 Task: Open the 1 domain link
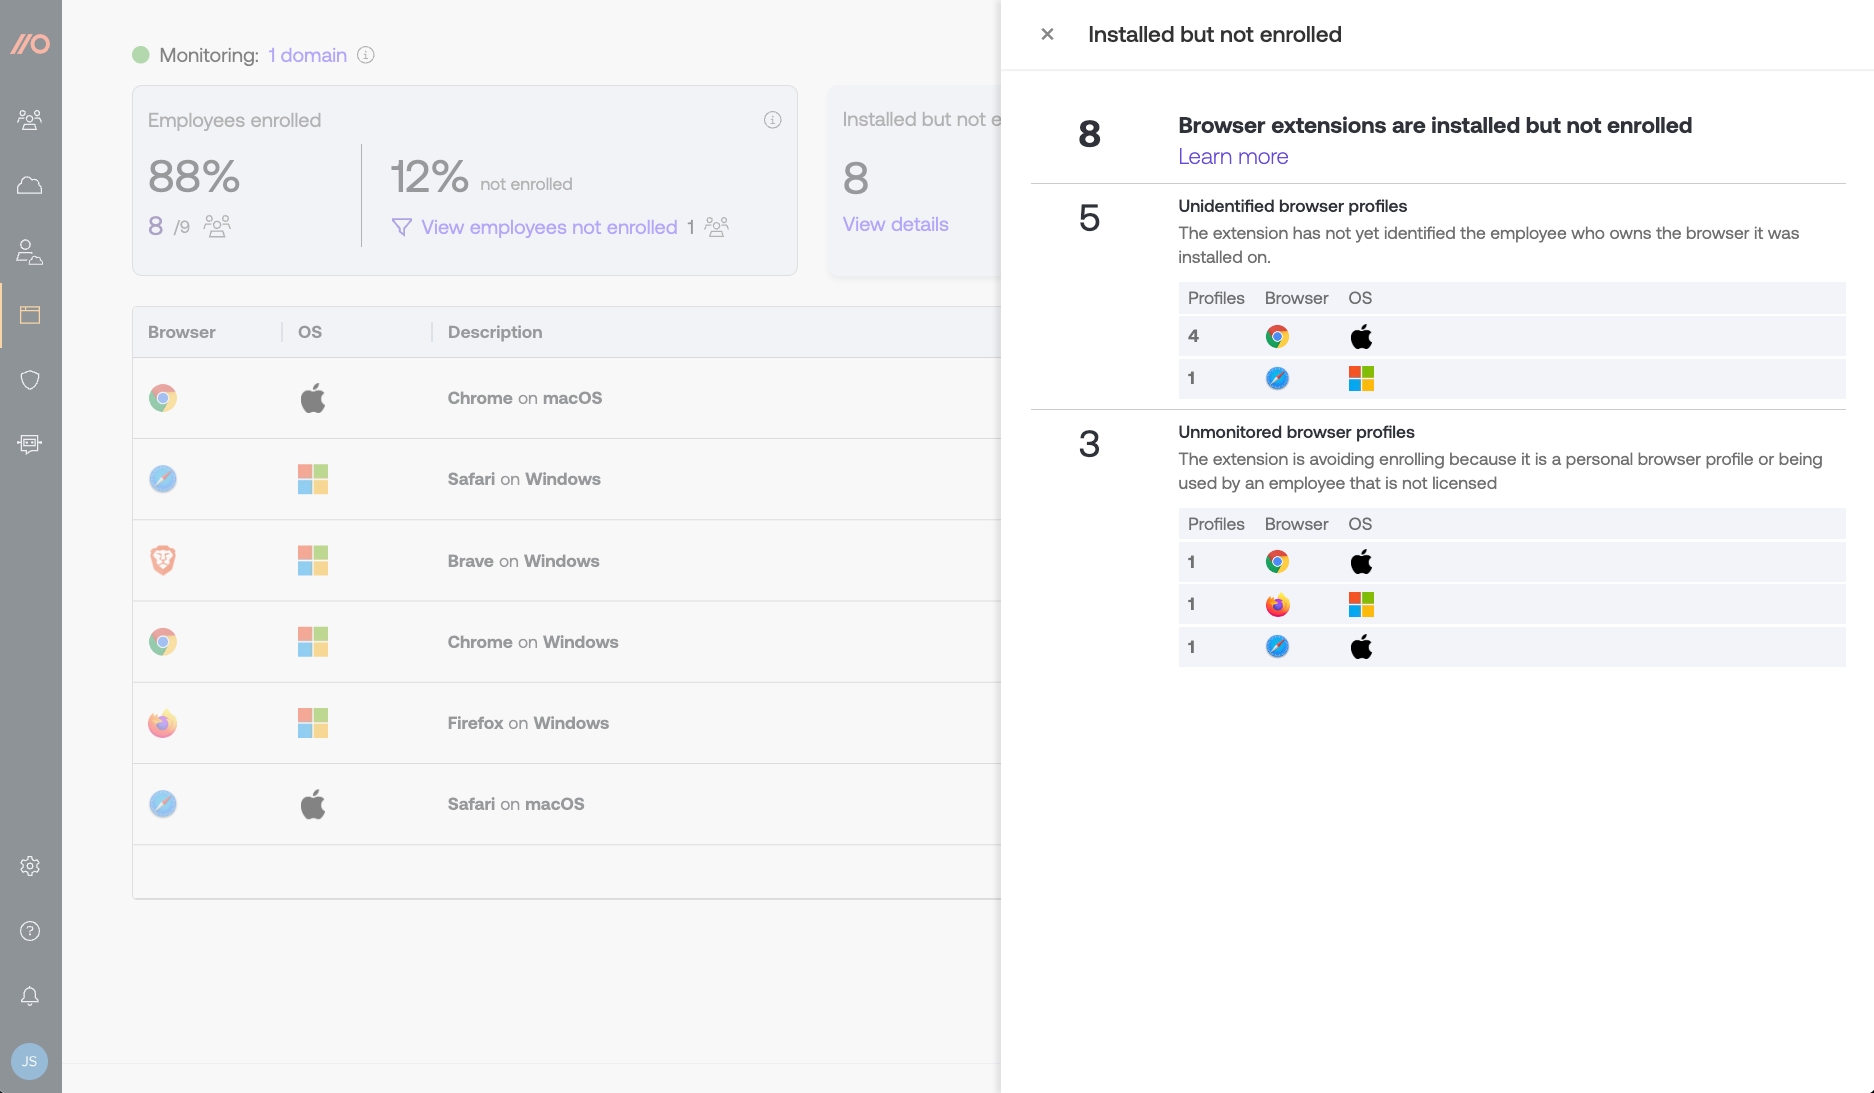[306, 55]
